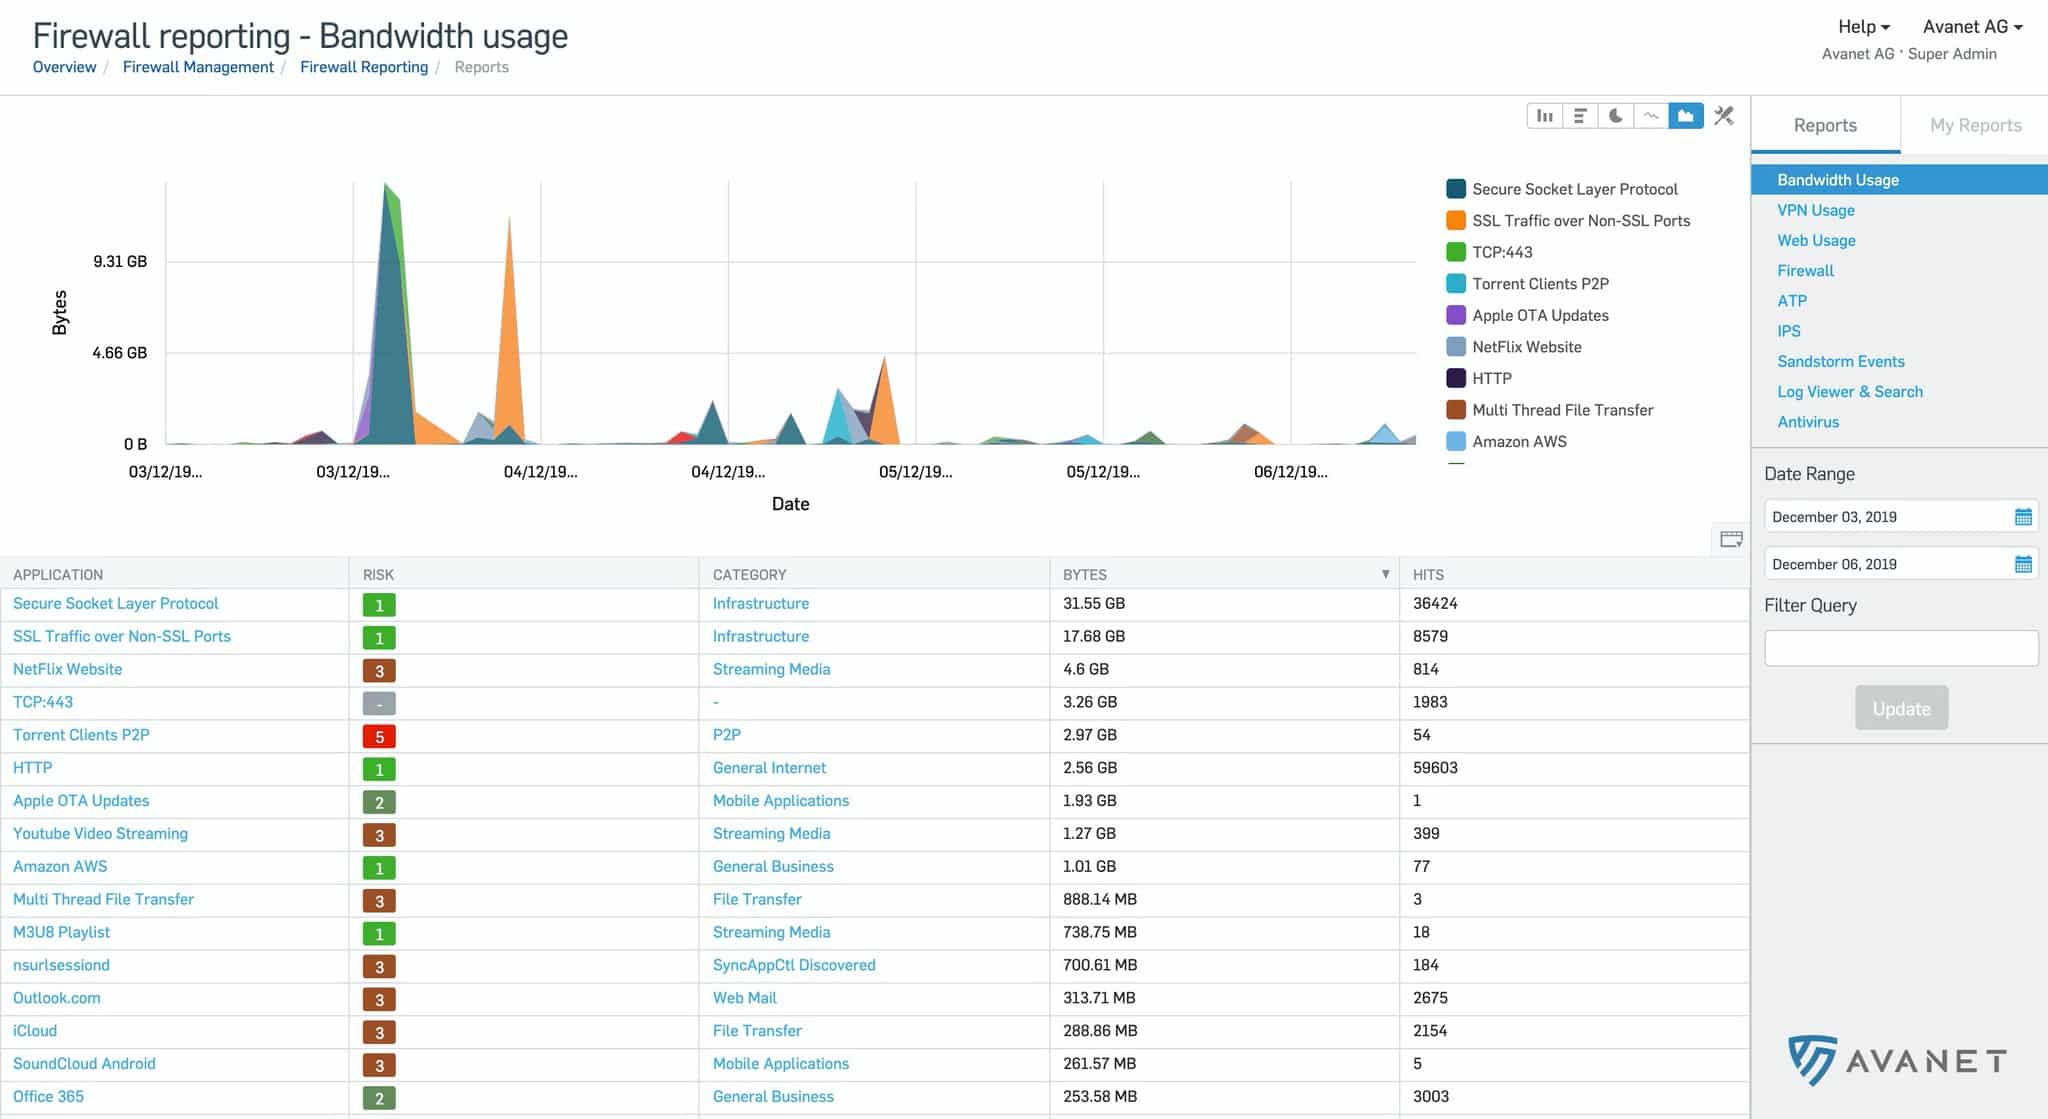Click the table column options icon
Image resolution: width=2048 pixels, height=1119 pixels.
point(1731,540)
